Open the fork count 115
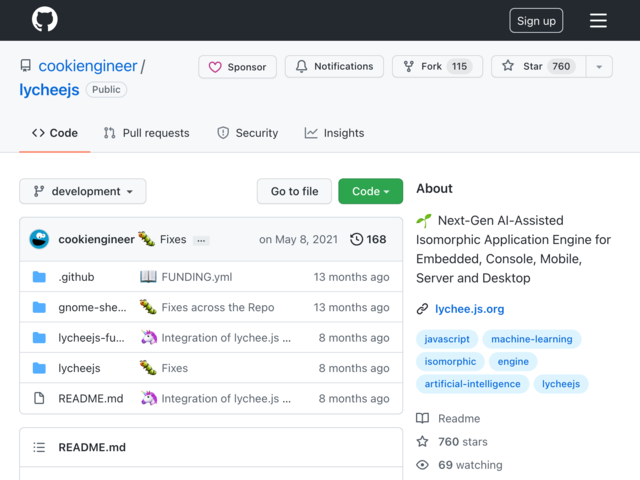640x480 pixels. pos(459,67)
